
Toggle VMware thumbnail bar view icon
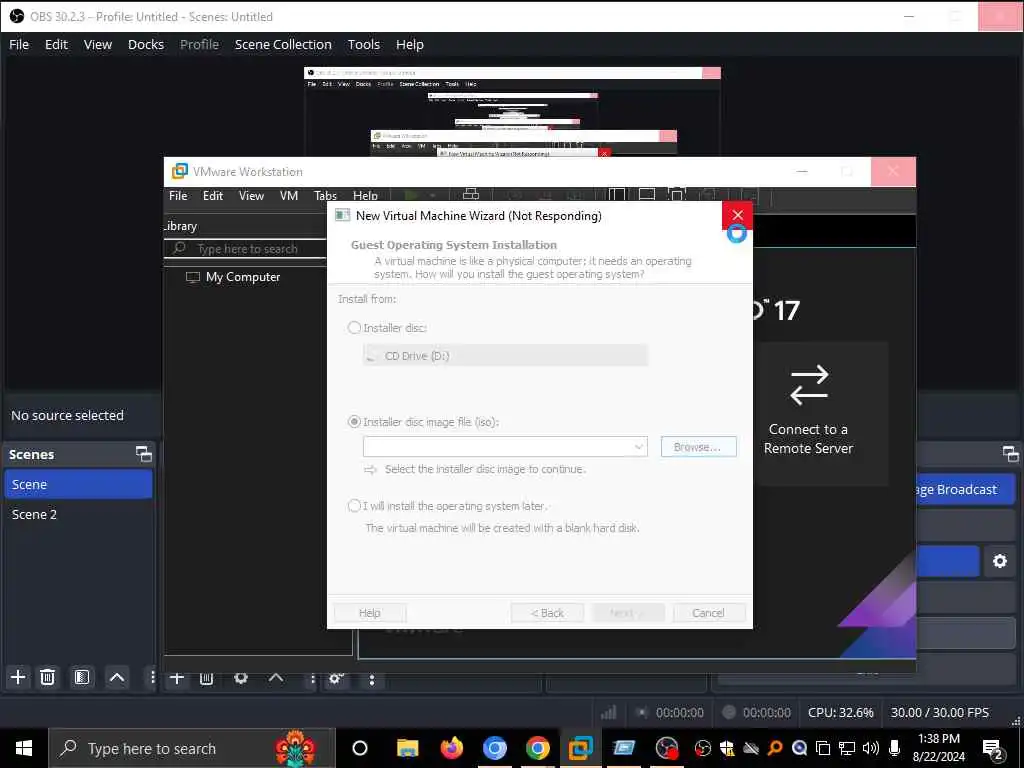[x=647, y=195]
